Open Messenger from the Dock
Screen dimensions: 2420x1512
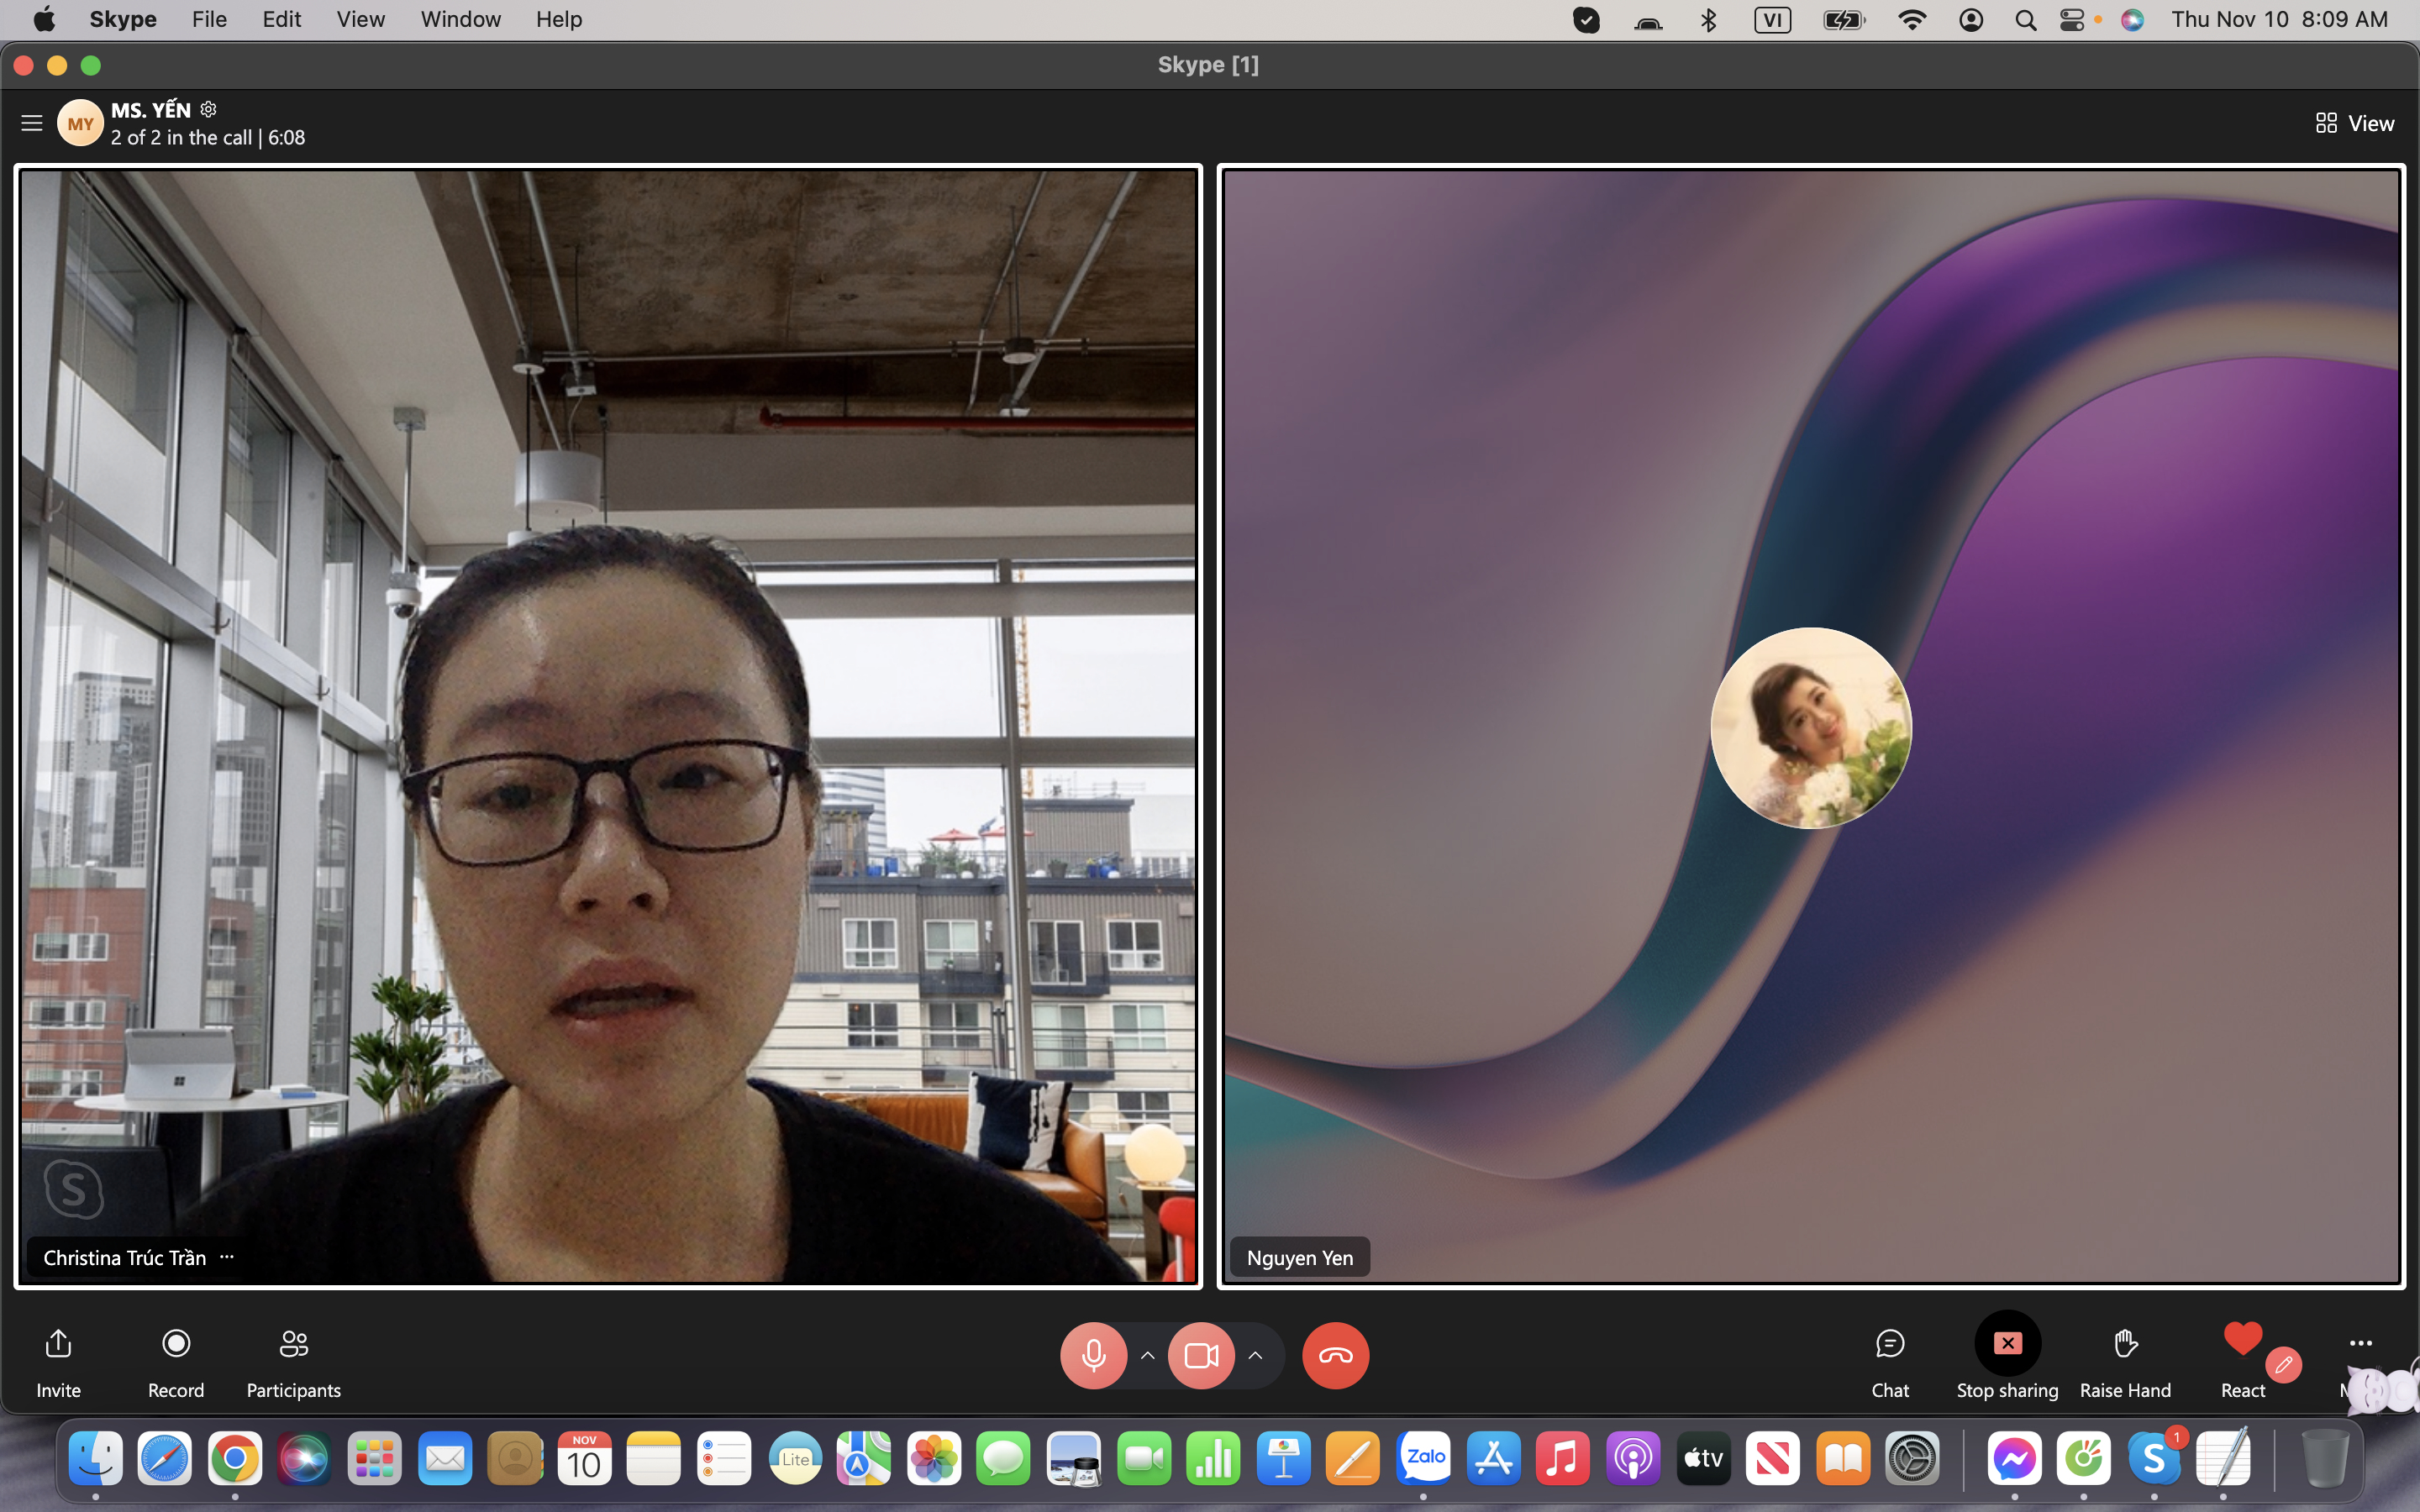2014,1459
